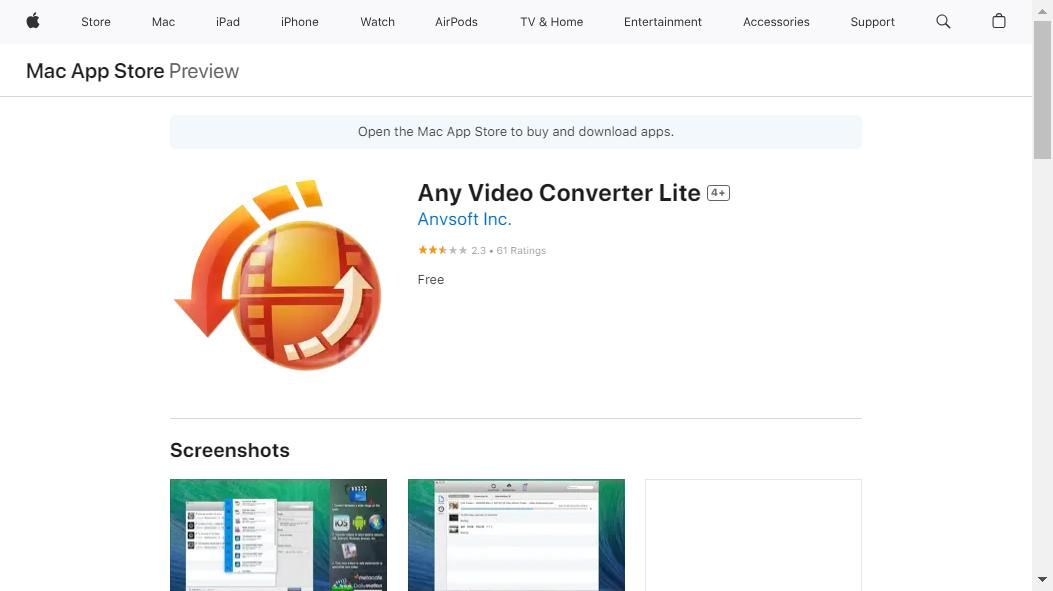Click the scrollbar down arrow
The height and width of the screenshot is (591, 1053).
[x=1042, y=580]
